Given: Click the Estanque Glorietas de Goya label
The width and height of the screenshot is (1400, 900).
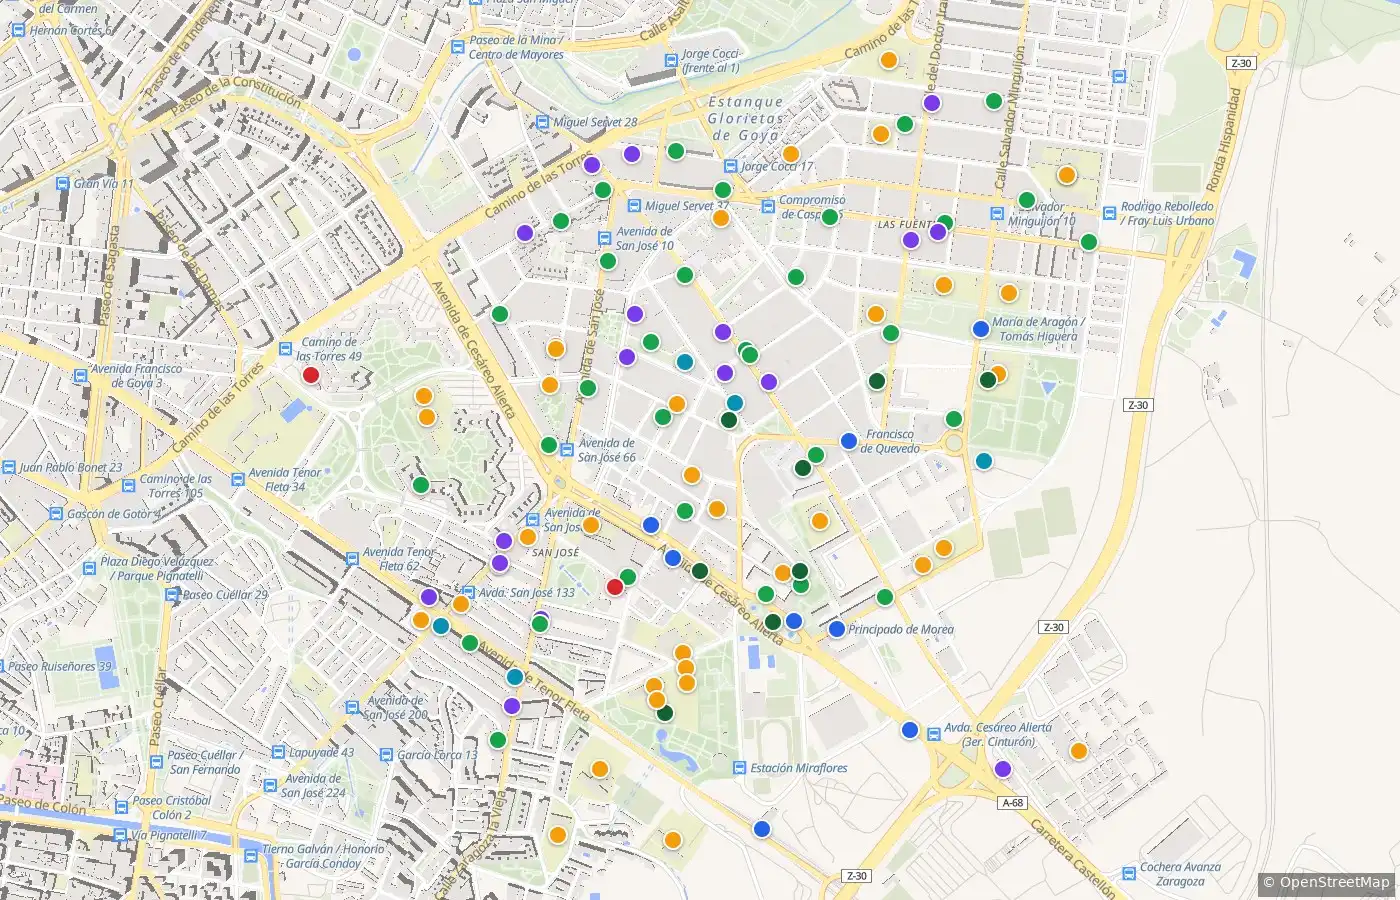Looking at the screenshot, I should click(746, 118).
